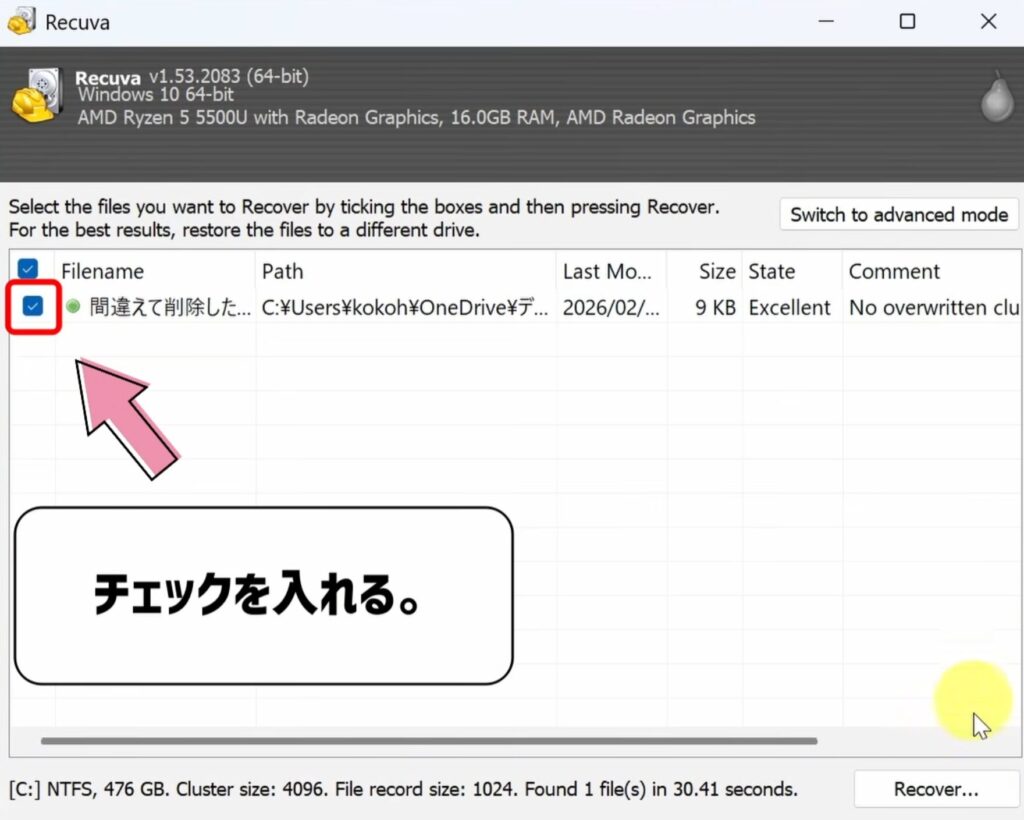Screen dimensions: 1024x820
Task: Sort results by the Comment column header
Action: (893, 271)
